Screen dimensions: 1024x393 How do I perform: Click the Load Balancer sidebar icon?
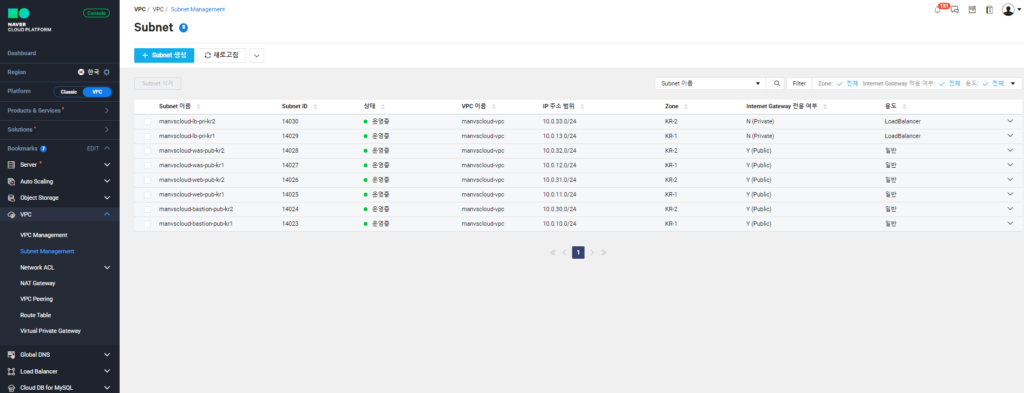(x=11, y=371)
